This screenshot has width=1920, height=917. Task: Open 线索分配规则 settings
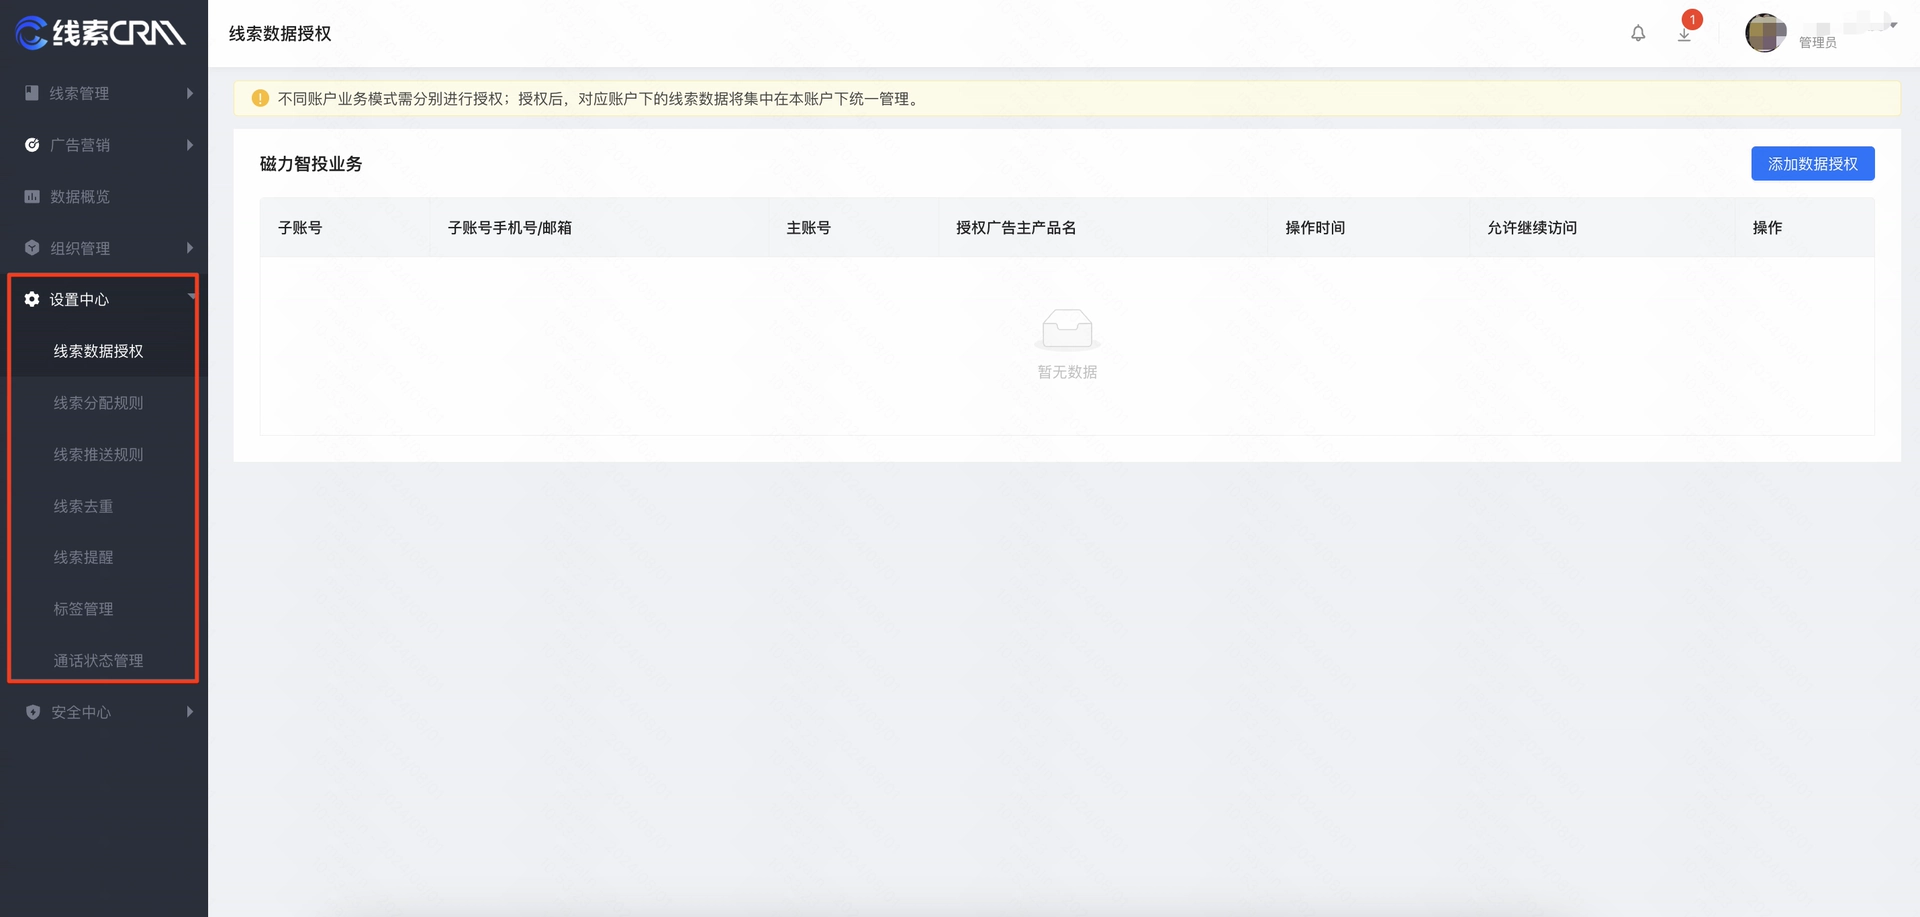[x=98, y=403]
